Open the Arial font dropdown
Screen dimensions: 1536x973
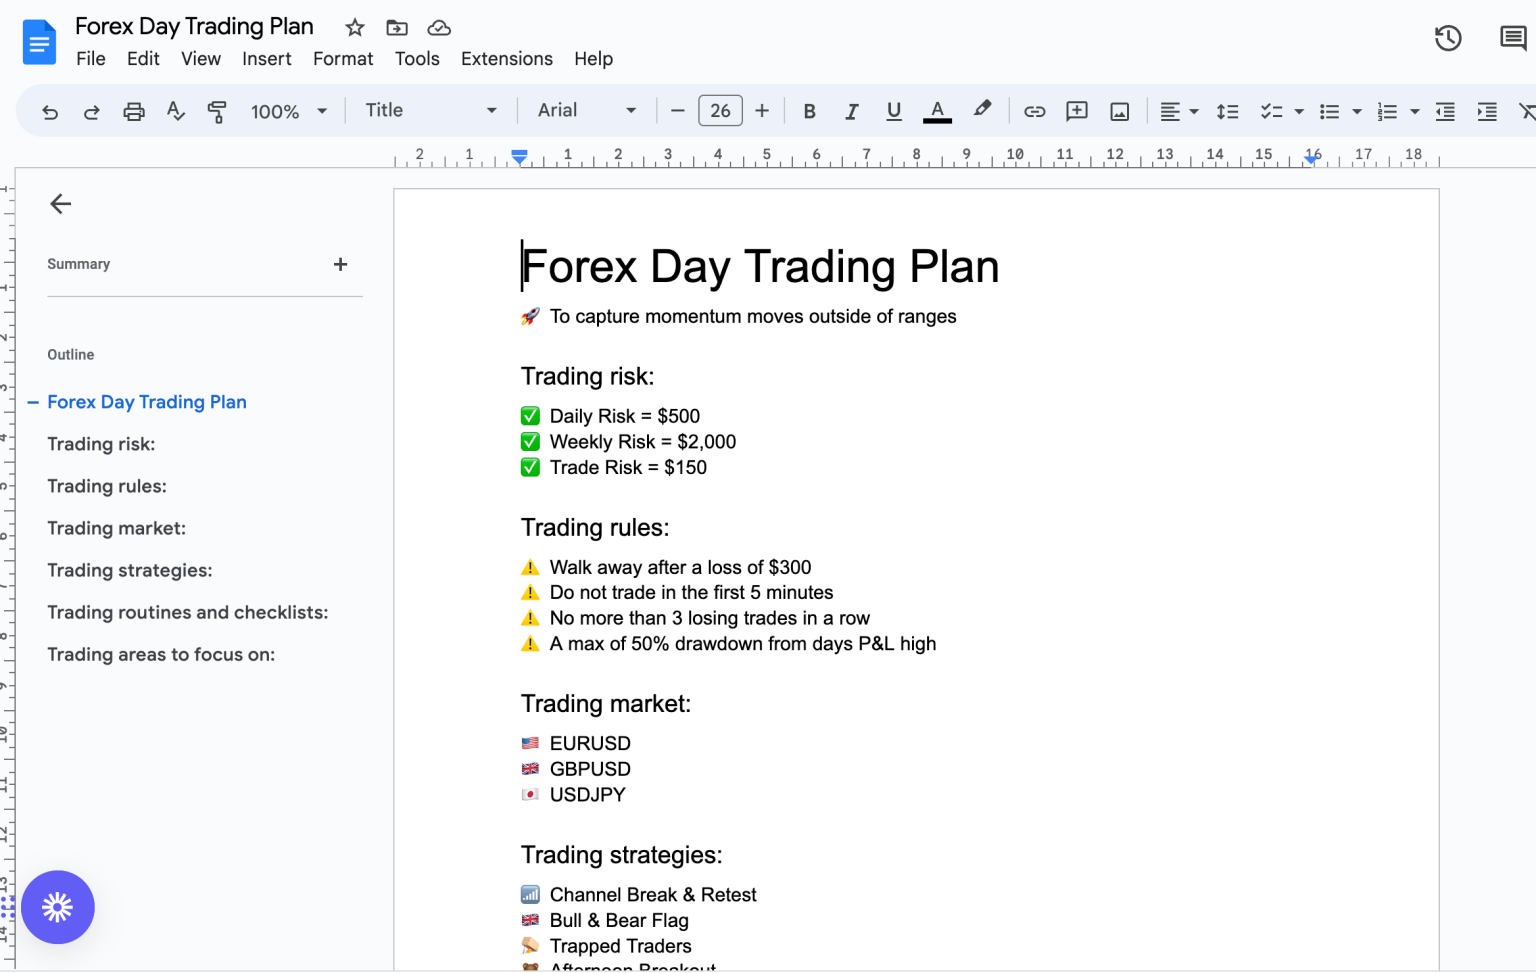click(586, 111)
